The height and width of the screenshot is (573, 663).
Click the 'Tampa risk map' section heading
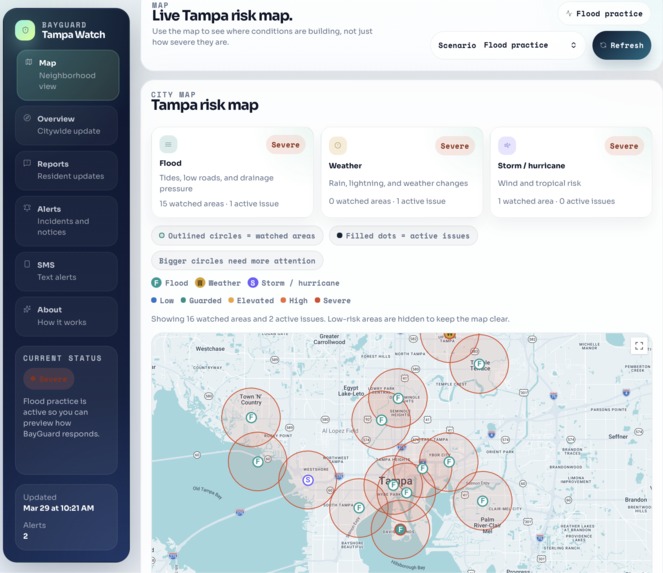click(x=205, y=105)
